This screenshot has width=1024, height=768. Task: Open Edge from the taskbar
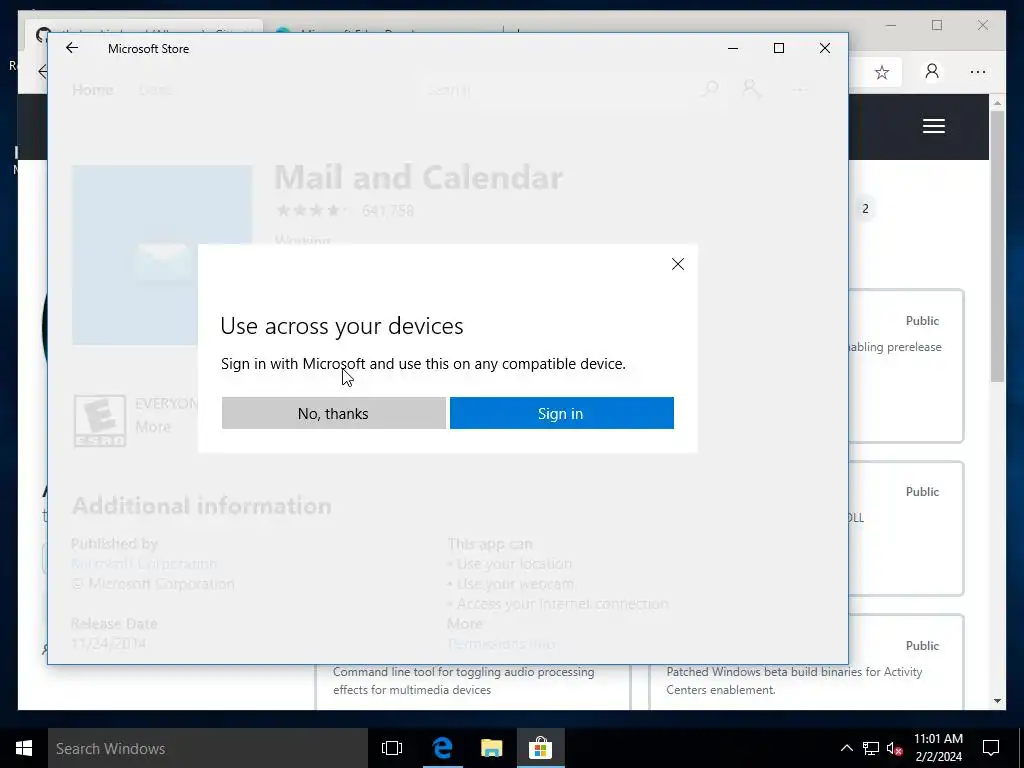coord(442,748)
